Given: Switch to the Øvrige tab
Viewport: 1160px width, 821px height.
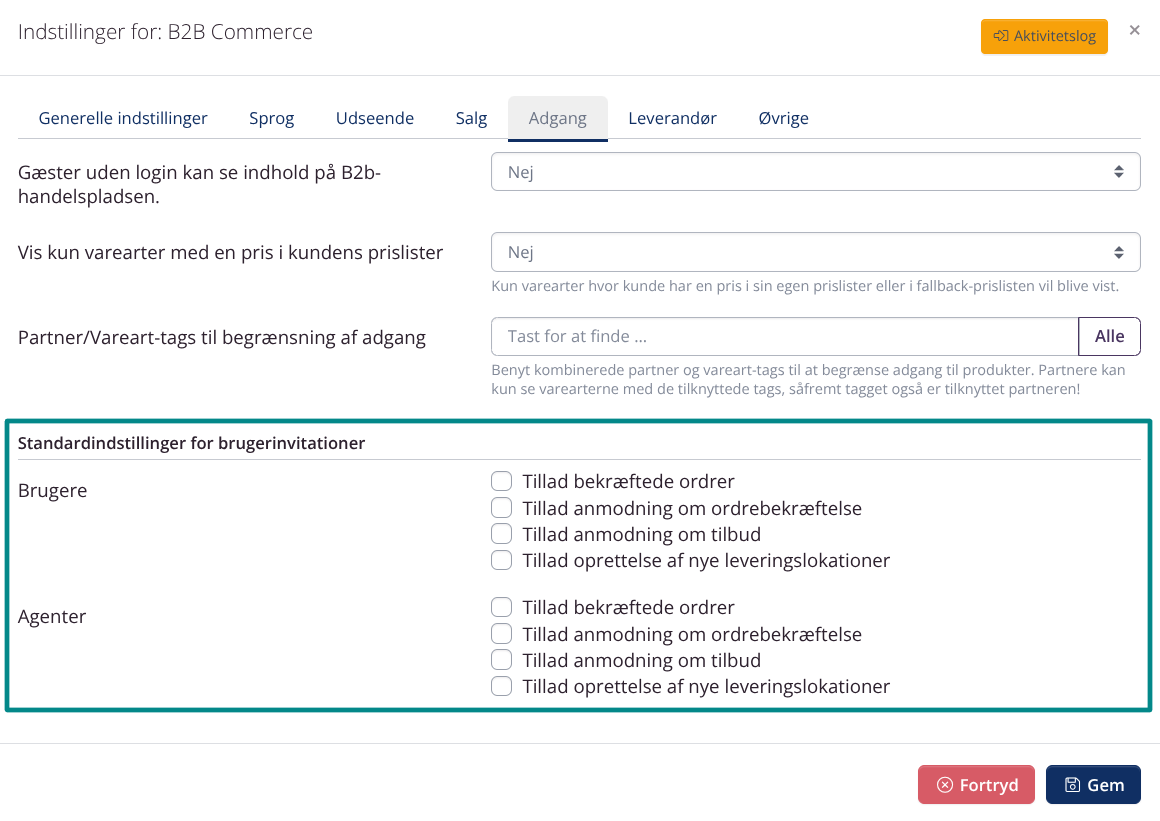Looking at the screenshot, I should click(783, 118).
